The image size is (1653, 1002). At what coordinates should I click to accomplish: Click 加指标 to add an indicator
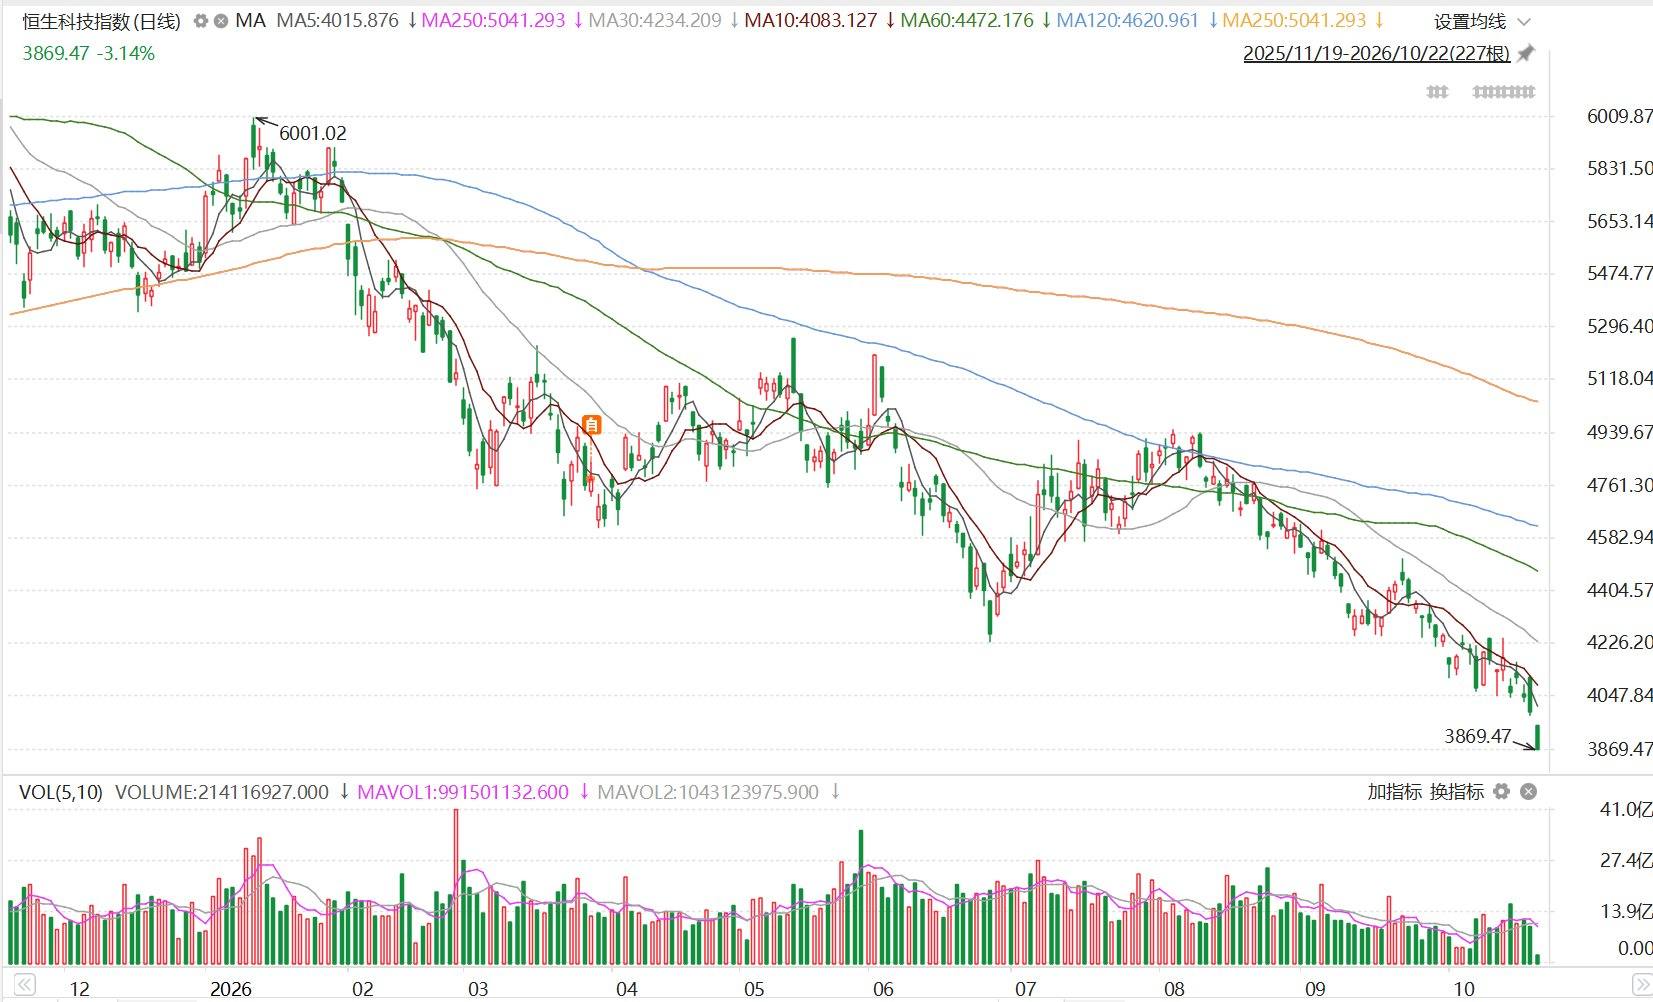coord(1394,792)
